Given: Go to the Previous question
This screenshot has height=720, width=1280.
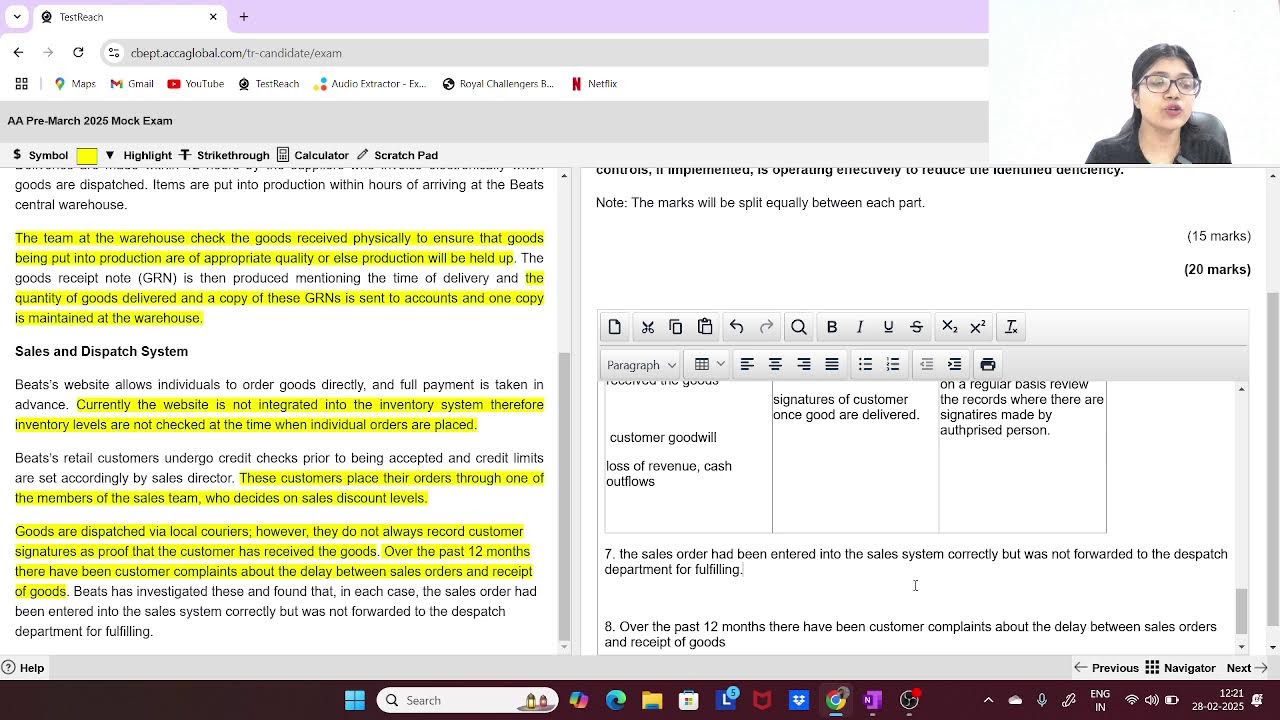Looking at the screenshot, I should point(1106,668).
